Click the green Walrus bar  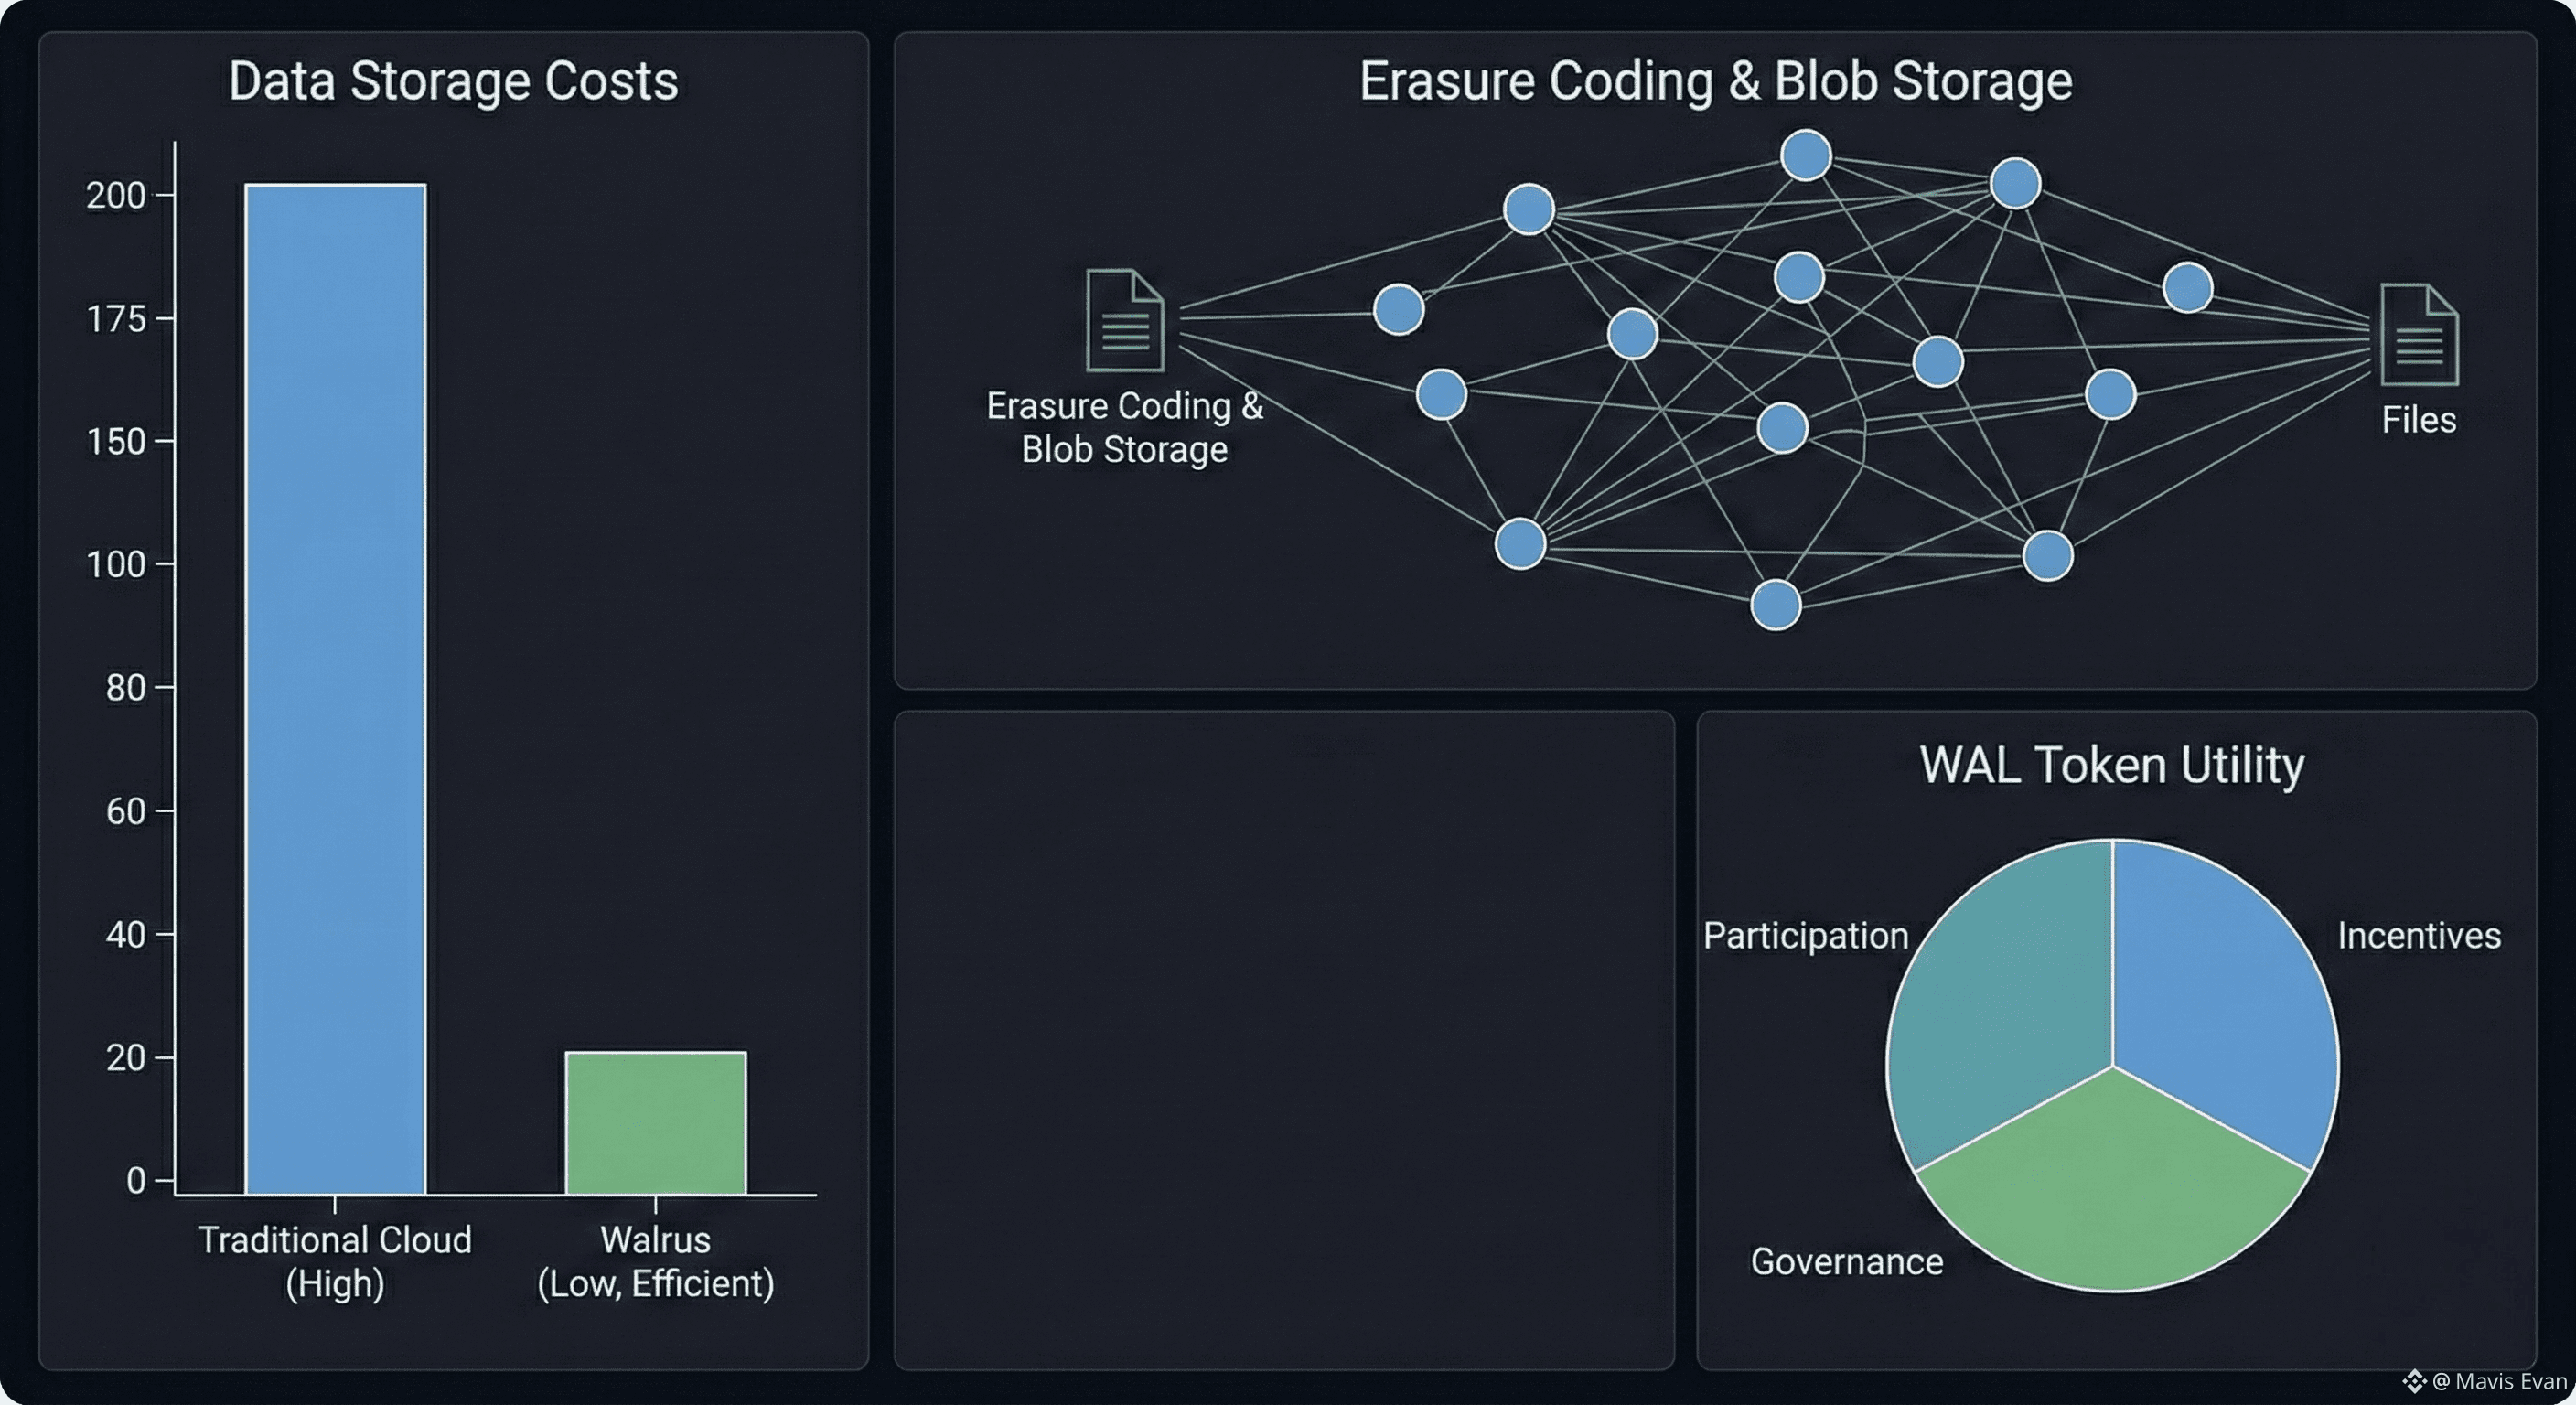tap(655, 1122)
